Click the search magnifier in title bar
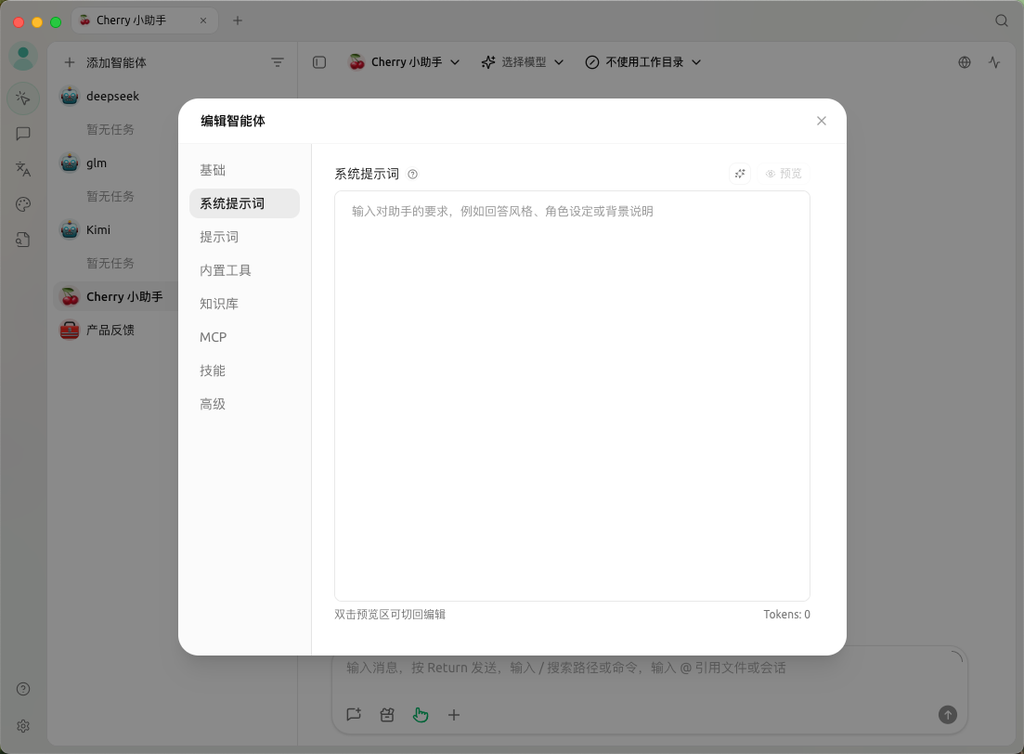 tap(1001, 20)
